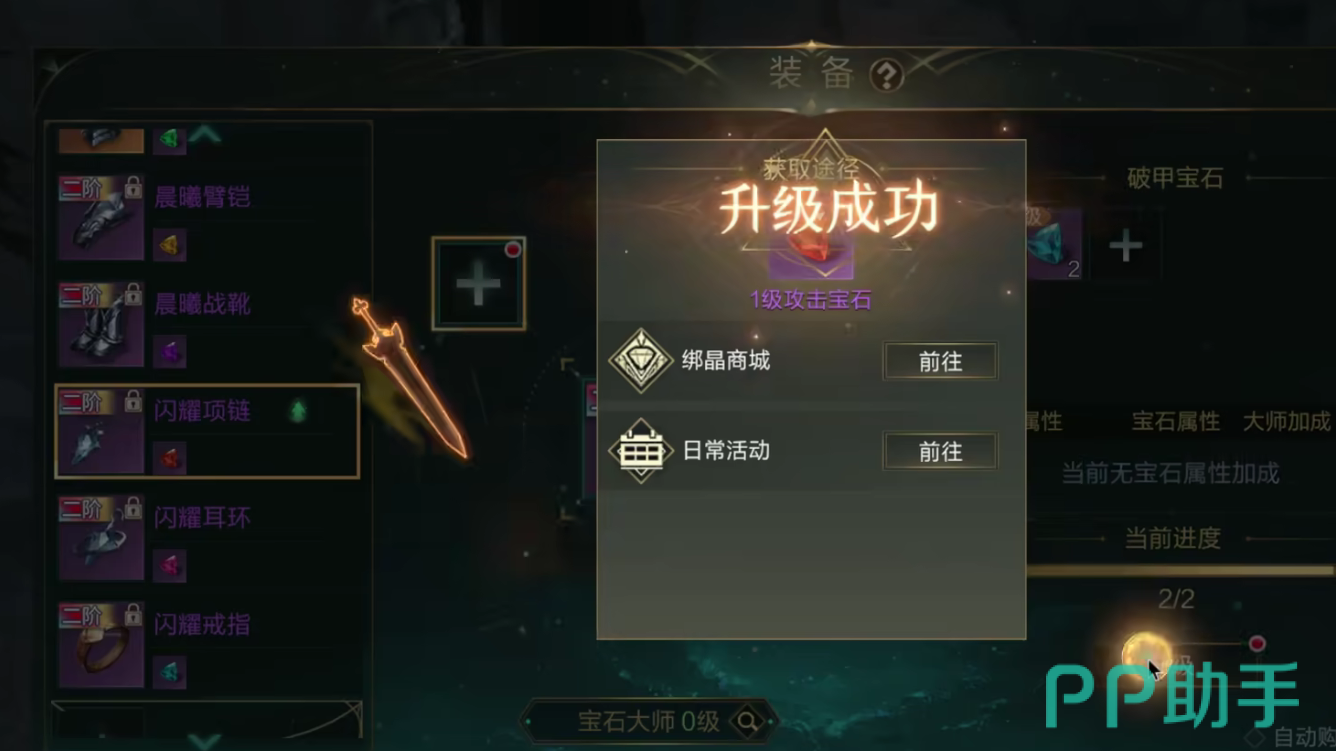Click the empty plus gem slot with red dot
Image resolution: width=1336 pixels, height=751 pixels.
coord(478,285)
